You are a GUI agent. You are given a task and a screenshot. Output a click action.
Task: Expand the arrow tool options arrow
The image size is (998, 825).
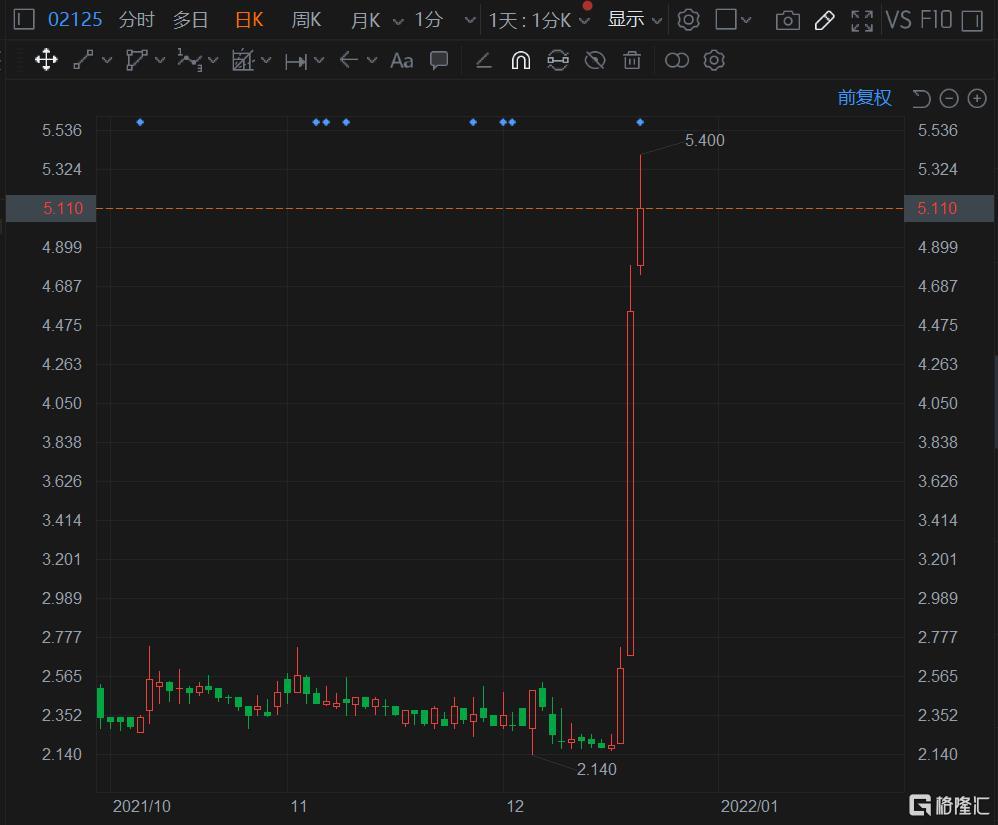pos(372,60)
